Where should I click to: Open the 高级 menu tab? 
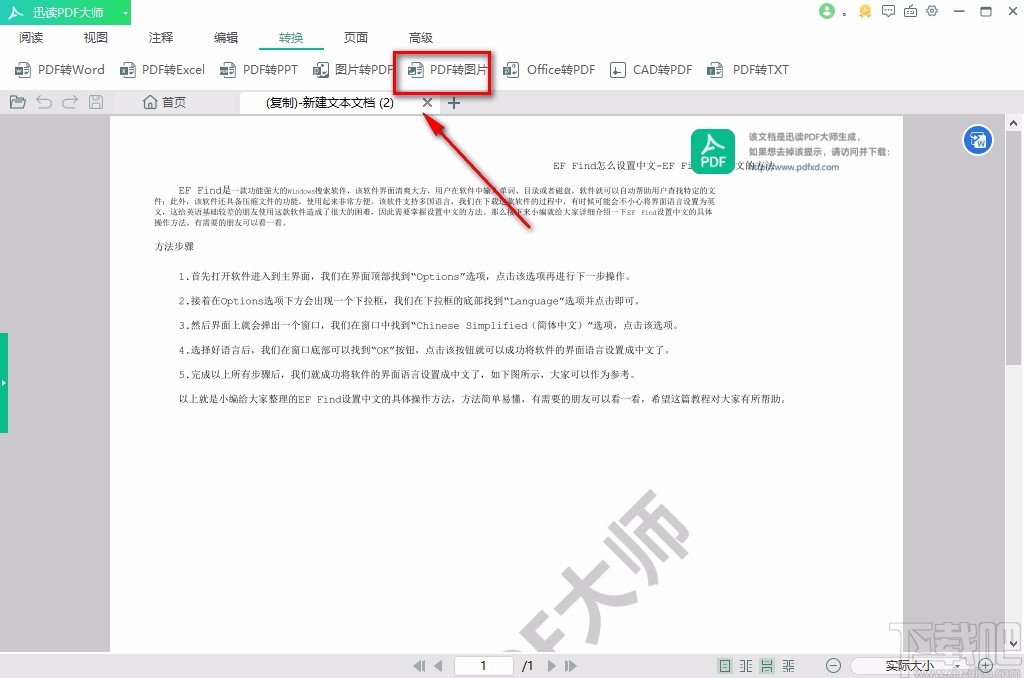pos(420,37)
